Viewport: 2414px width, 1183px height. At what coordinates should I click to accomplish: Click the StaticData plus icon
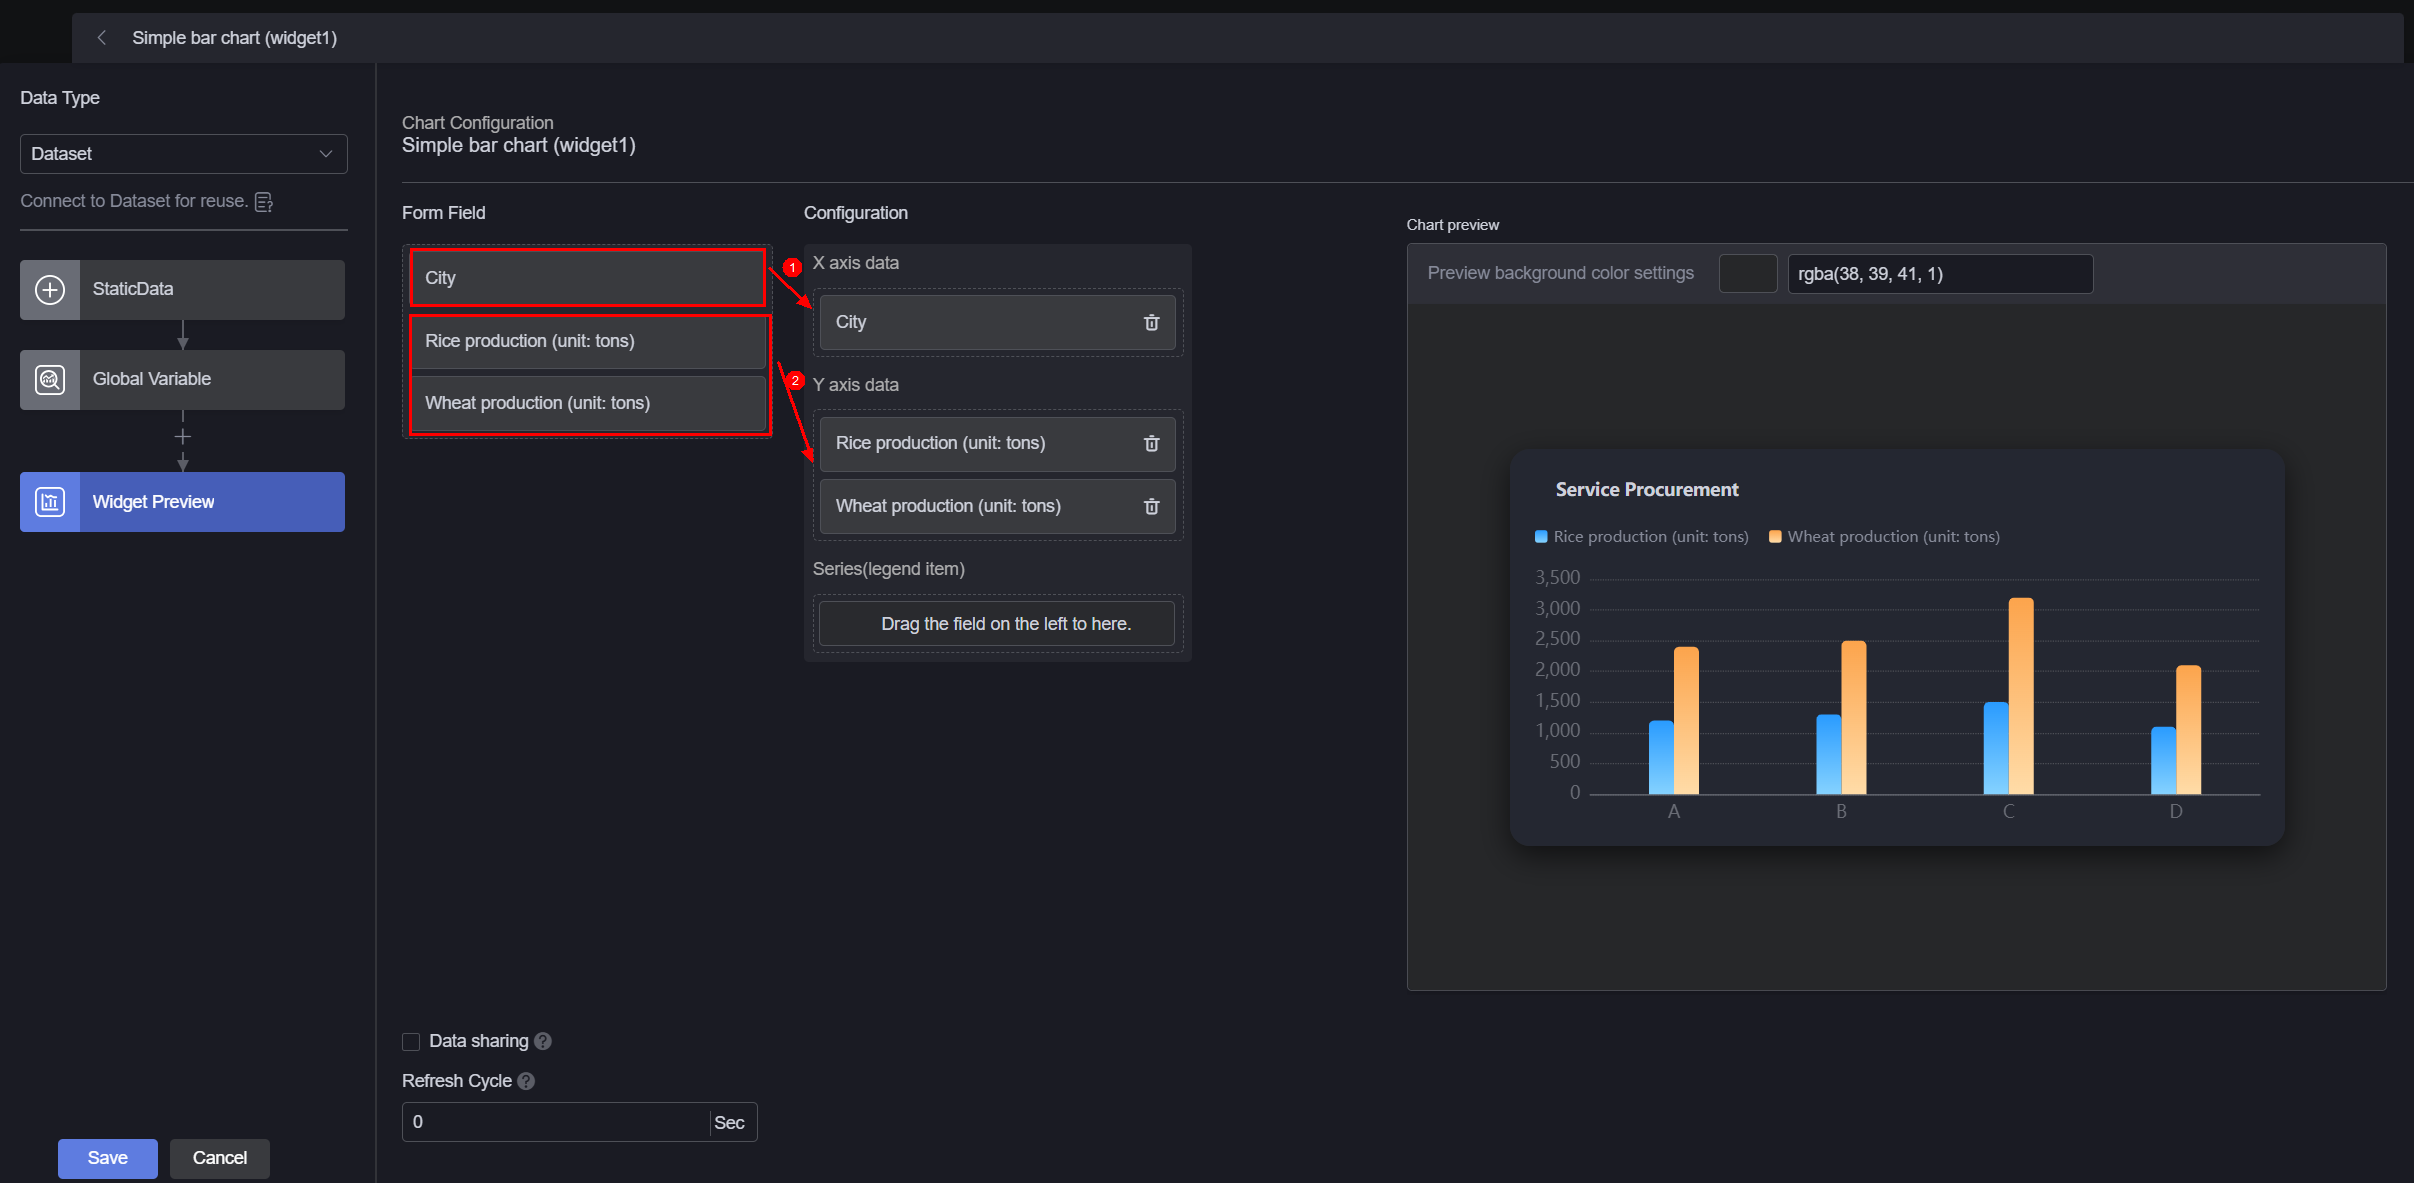pyautogui.click(x=50, y=290)
